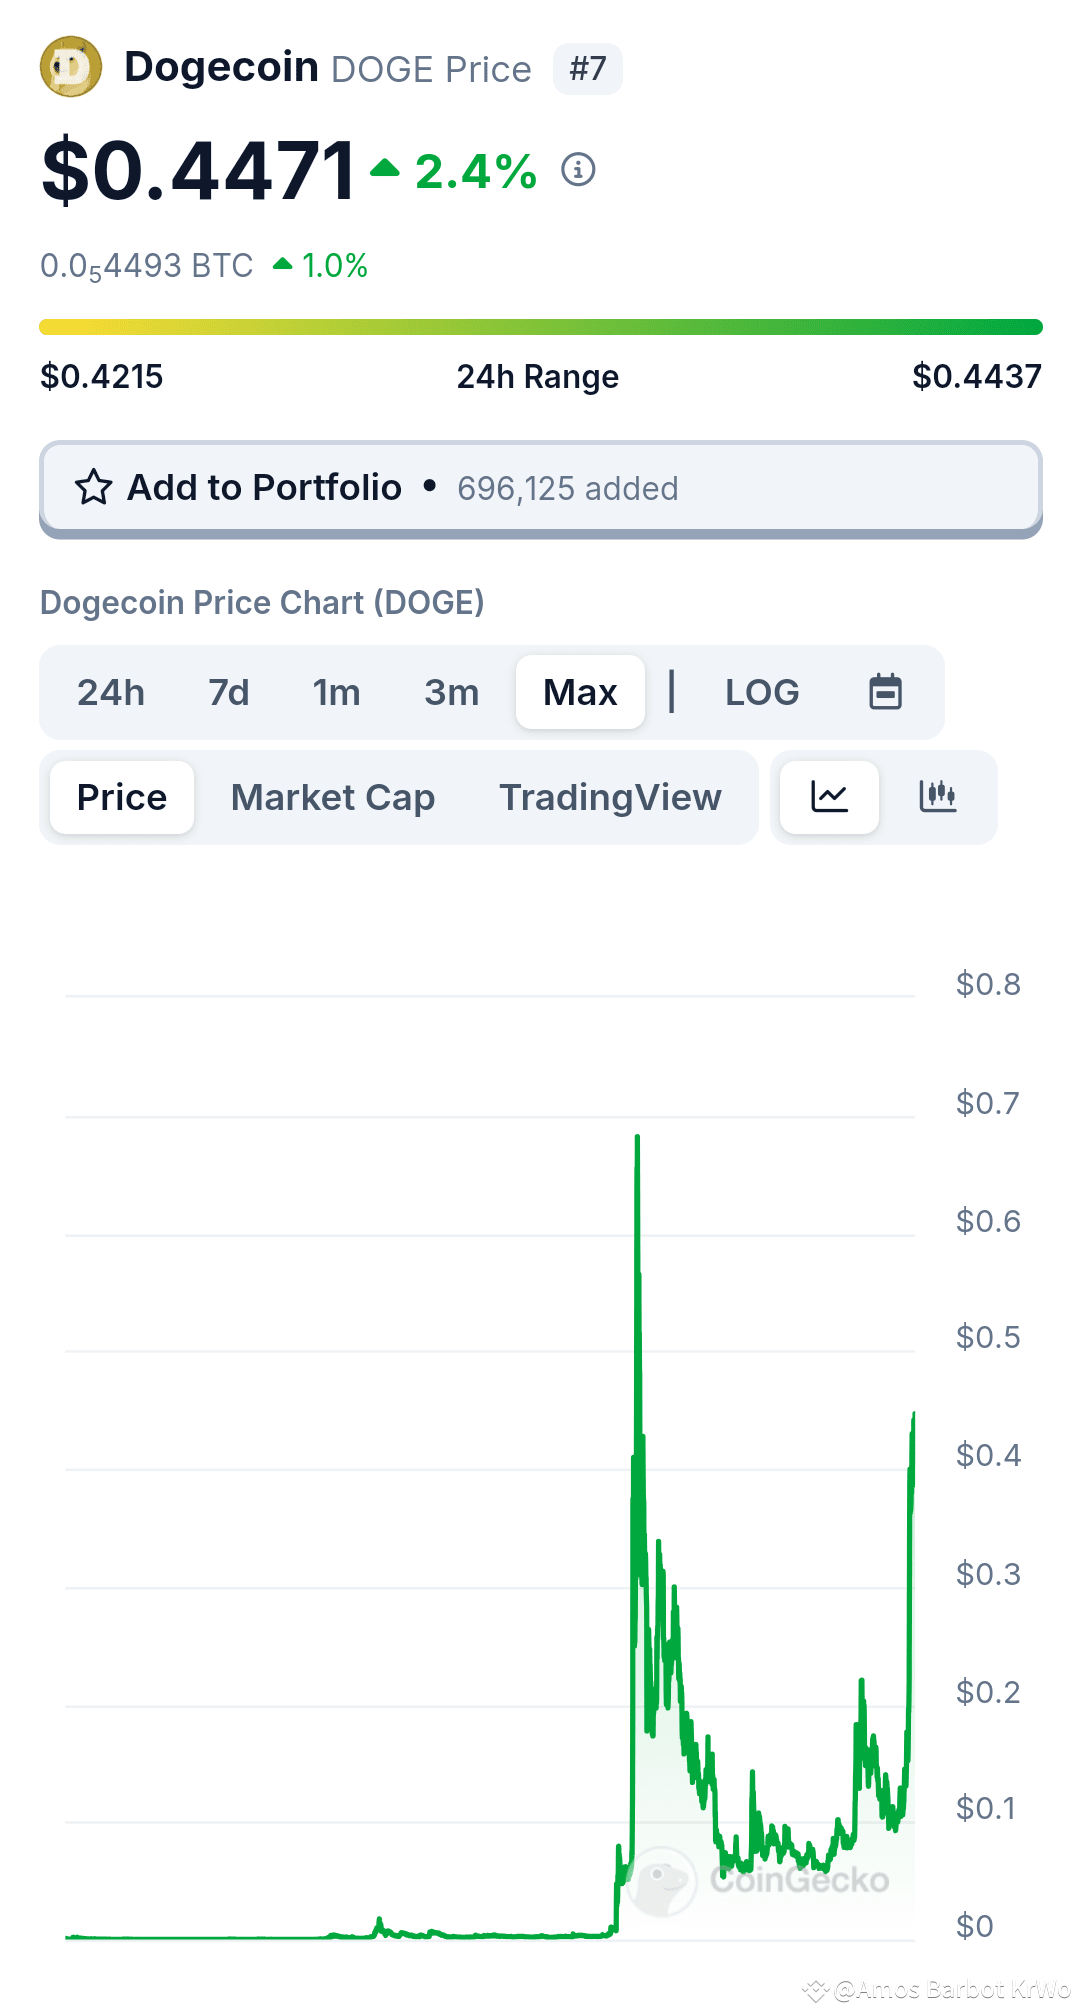Select the Max time range
1079x2012 pixels.
(x=580, y=692)
